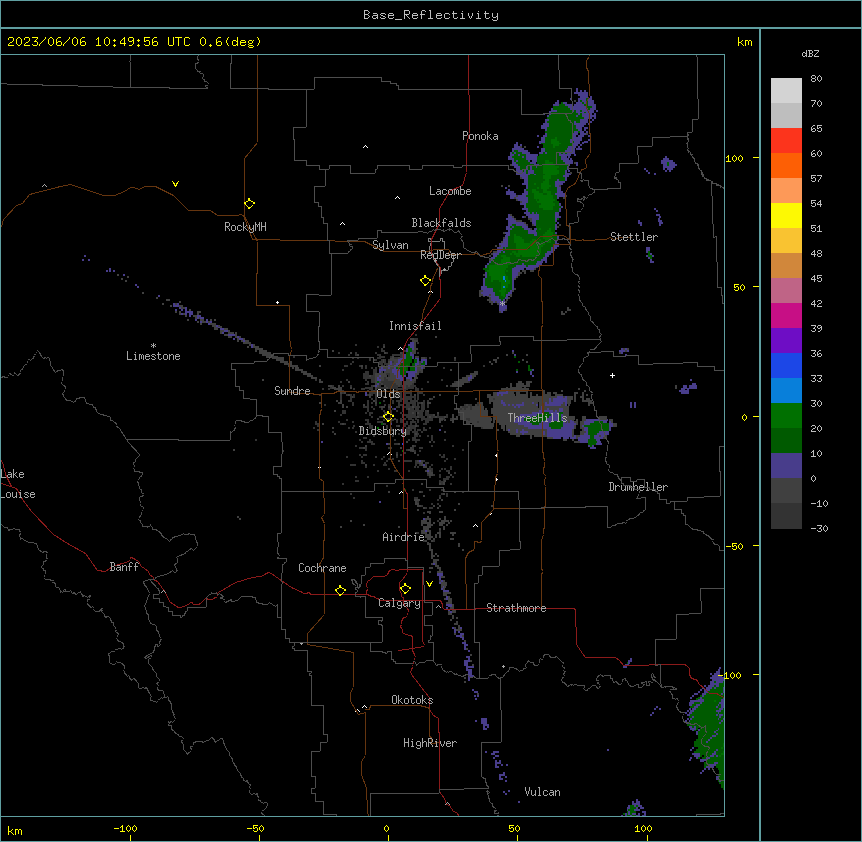Image resolution: width=862 pixels, height=842 pixels.
Task: Click the Banff label
Action: tap(124, 567)
